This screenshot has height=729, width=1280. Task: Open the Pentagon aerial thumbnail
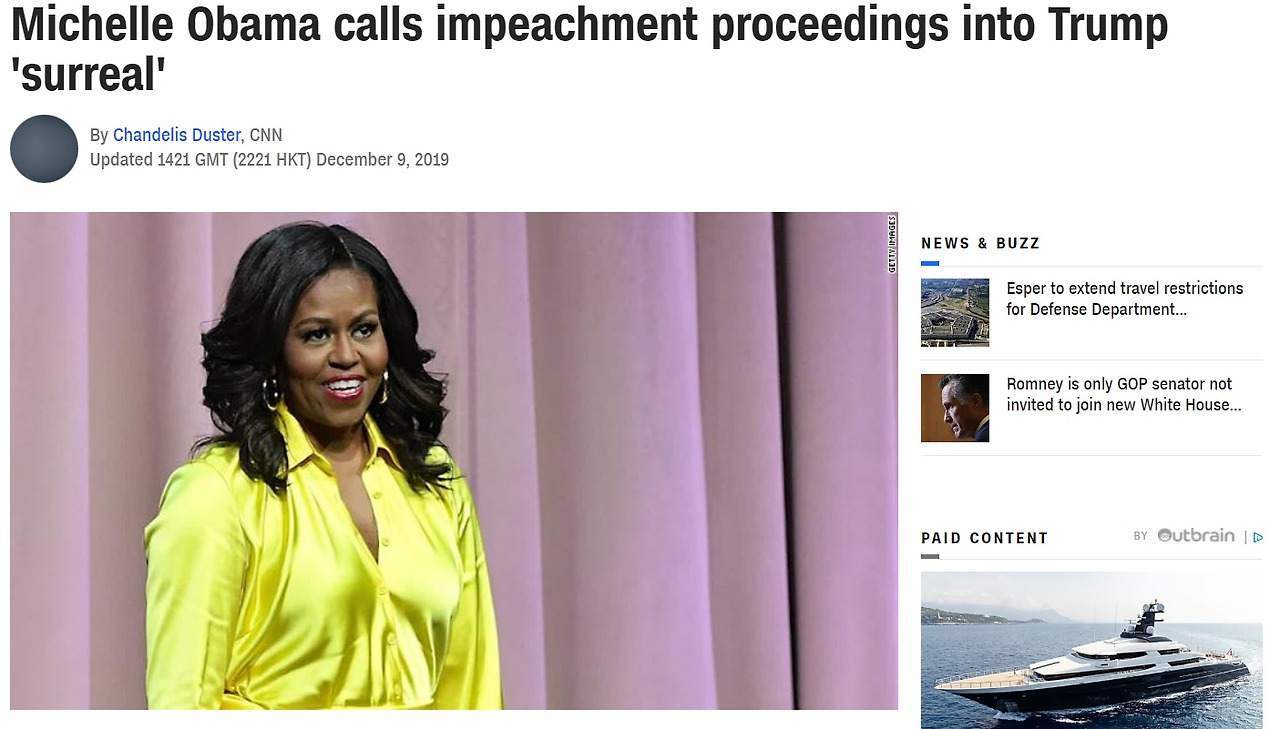(x=955, y=313)
